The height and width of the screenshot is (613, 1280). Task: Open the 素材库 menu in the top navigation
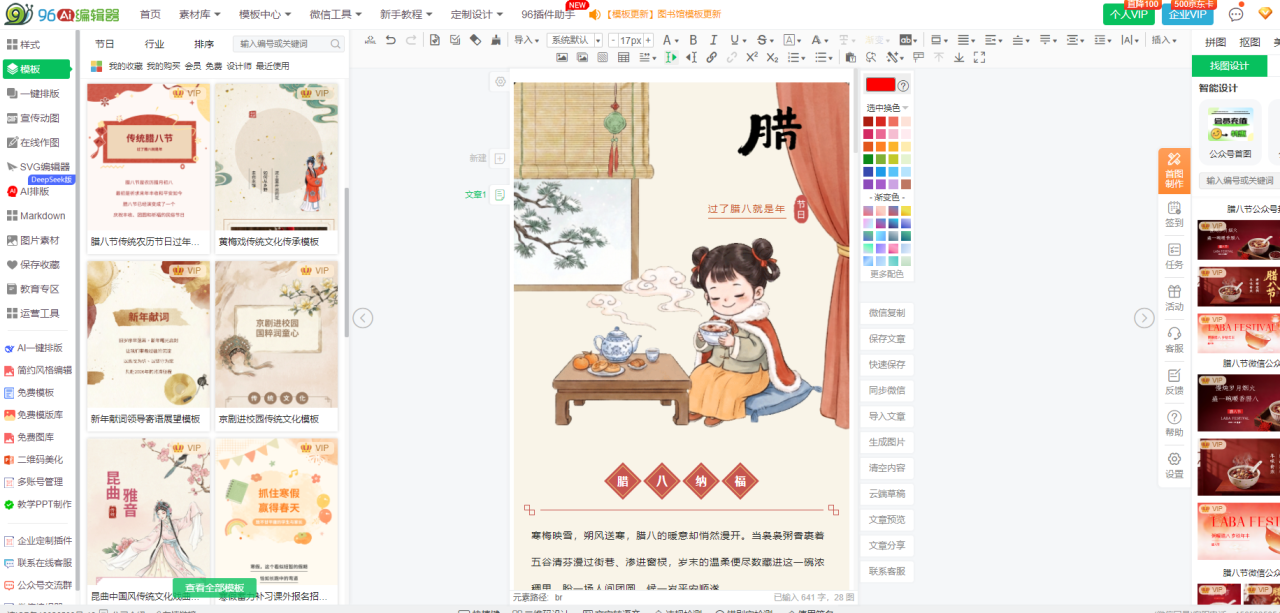click(x=200, y=15)
